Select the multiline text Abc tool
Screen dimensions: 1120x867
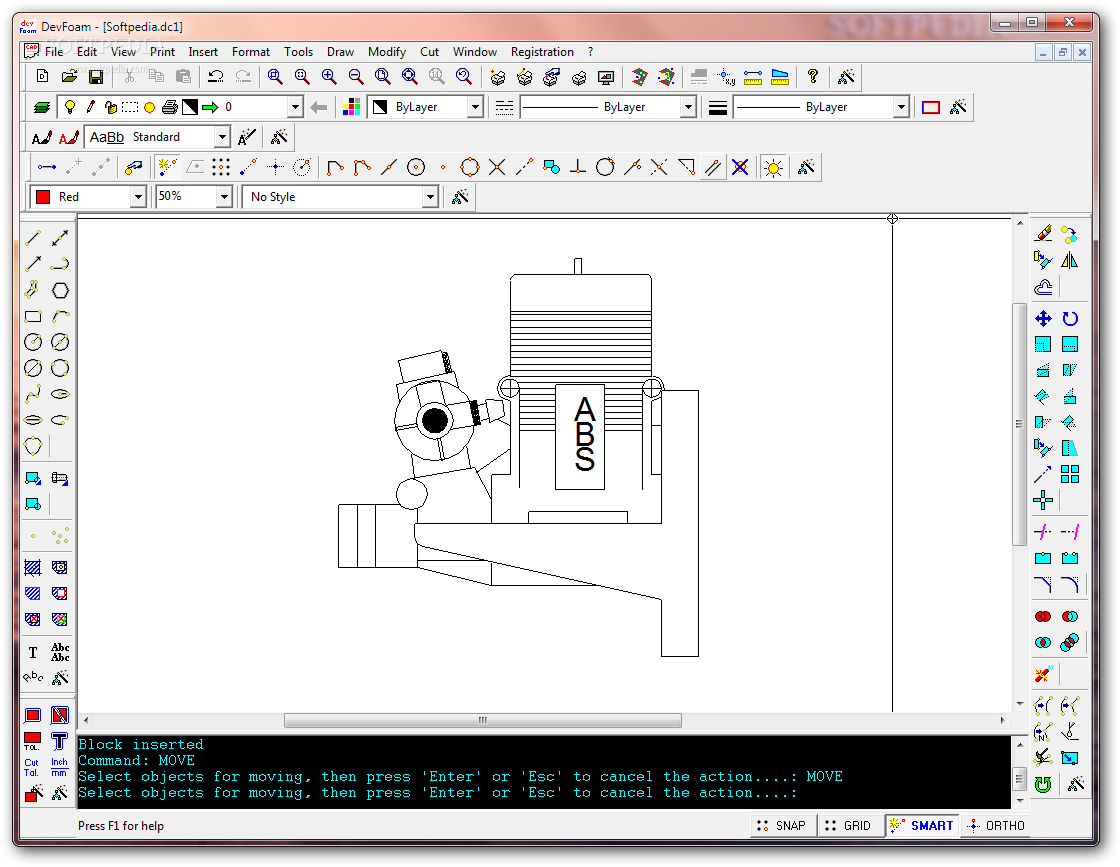60,652
